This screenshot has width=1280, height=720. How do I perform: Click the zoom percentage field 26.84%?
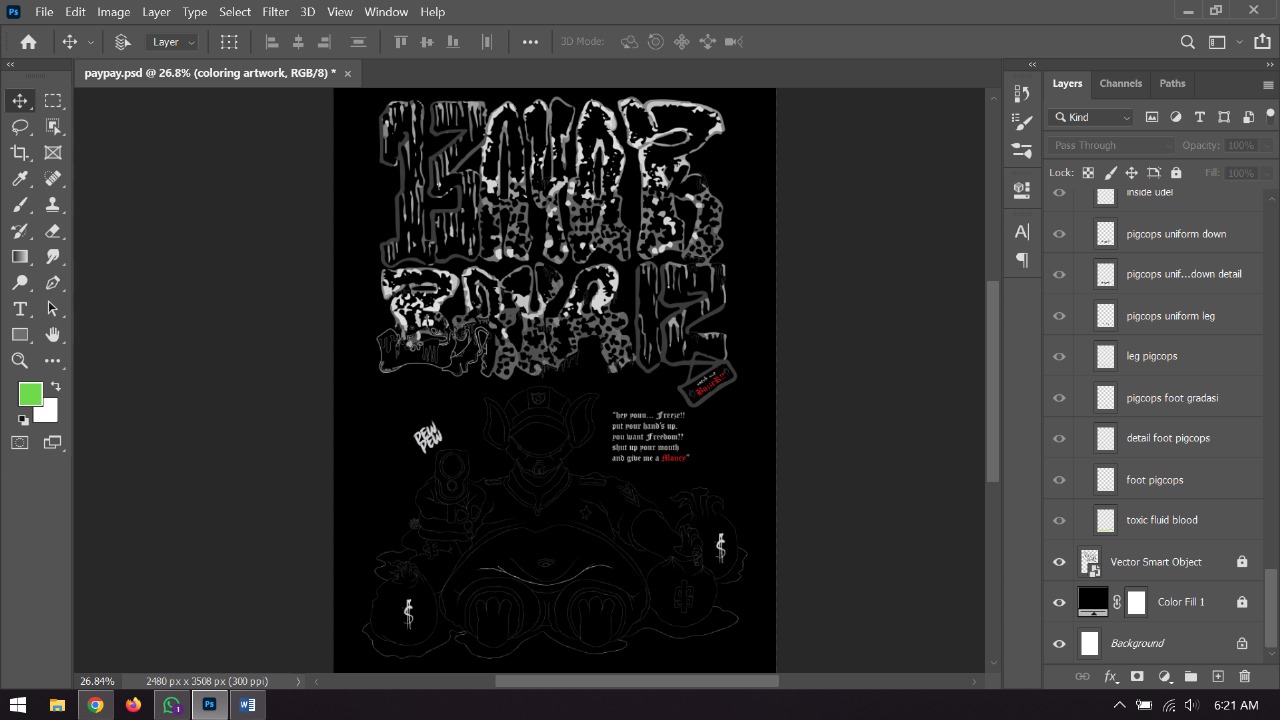[97, 681]
